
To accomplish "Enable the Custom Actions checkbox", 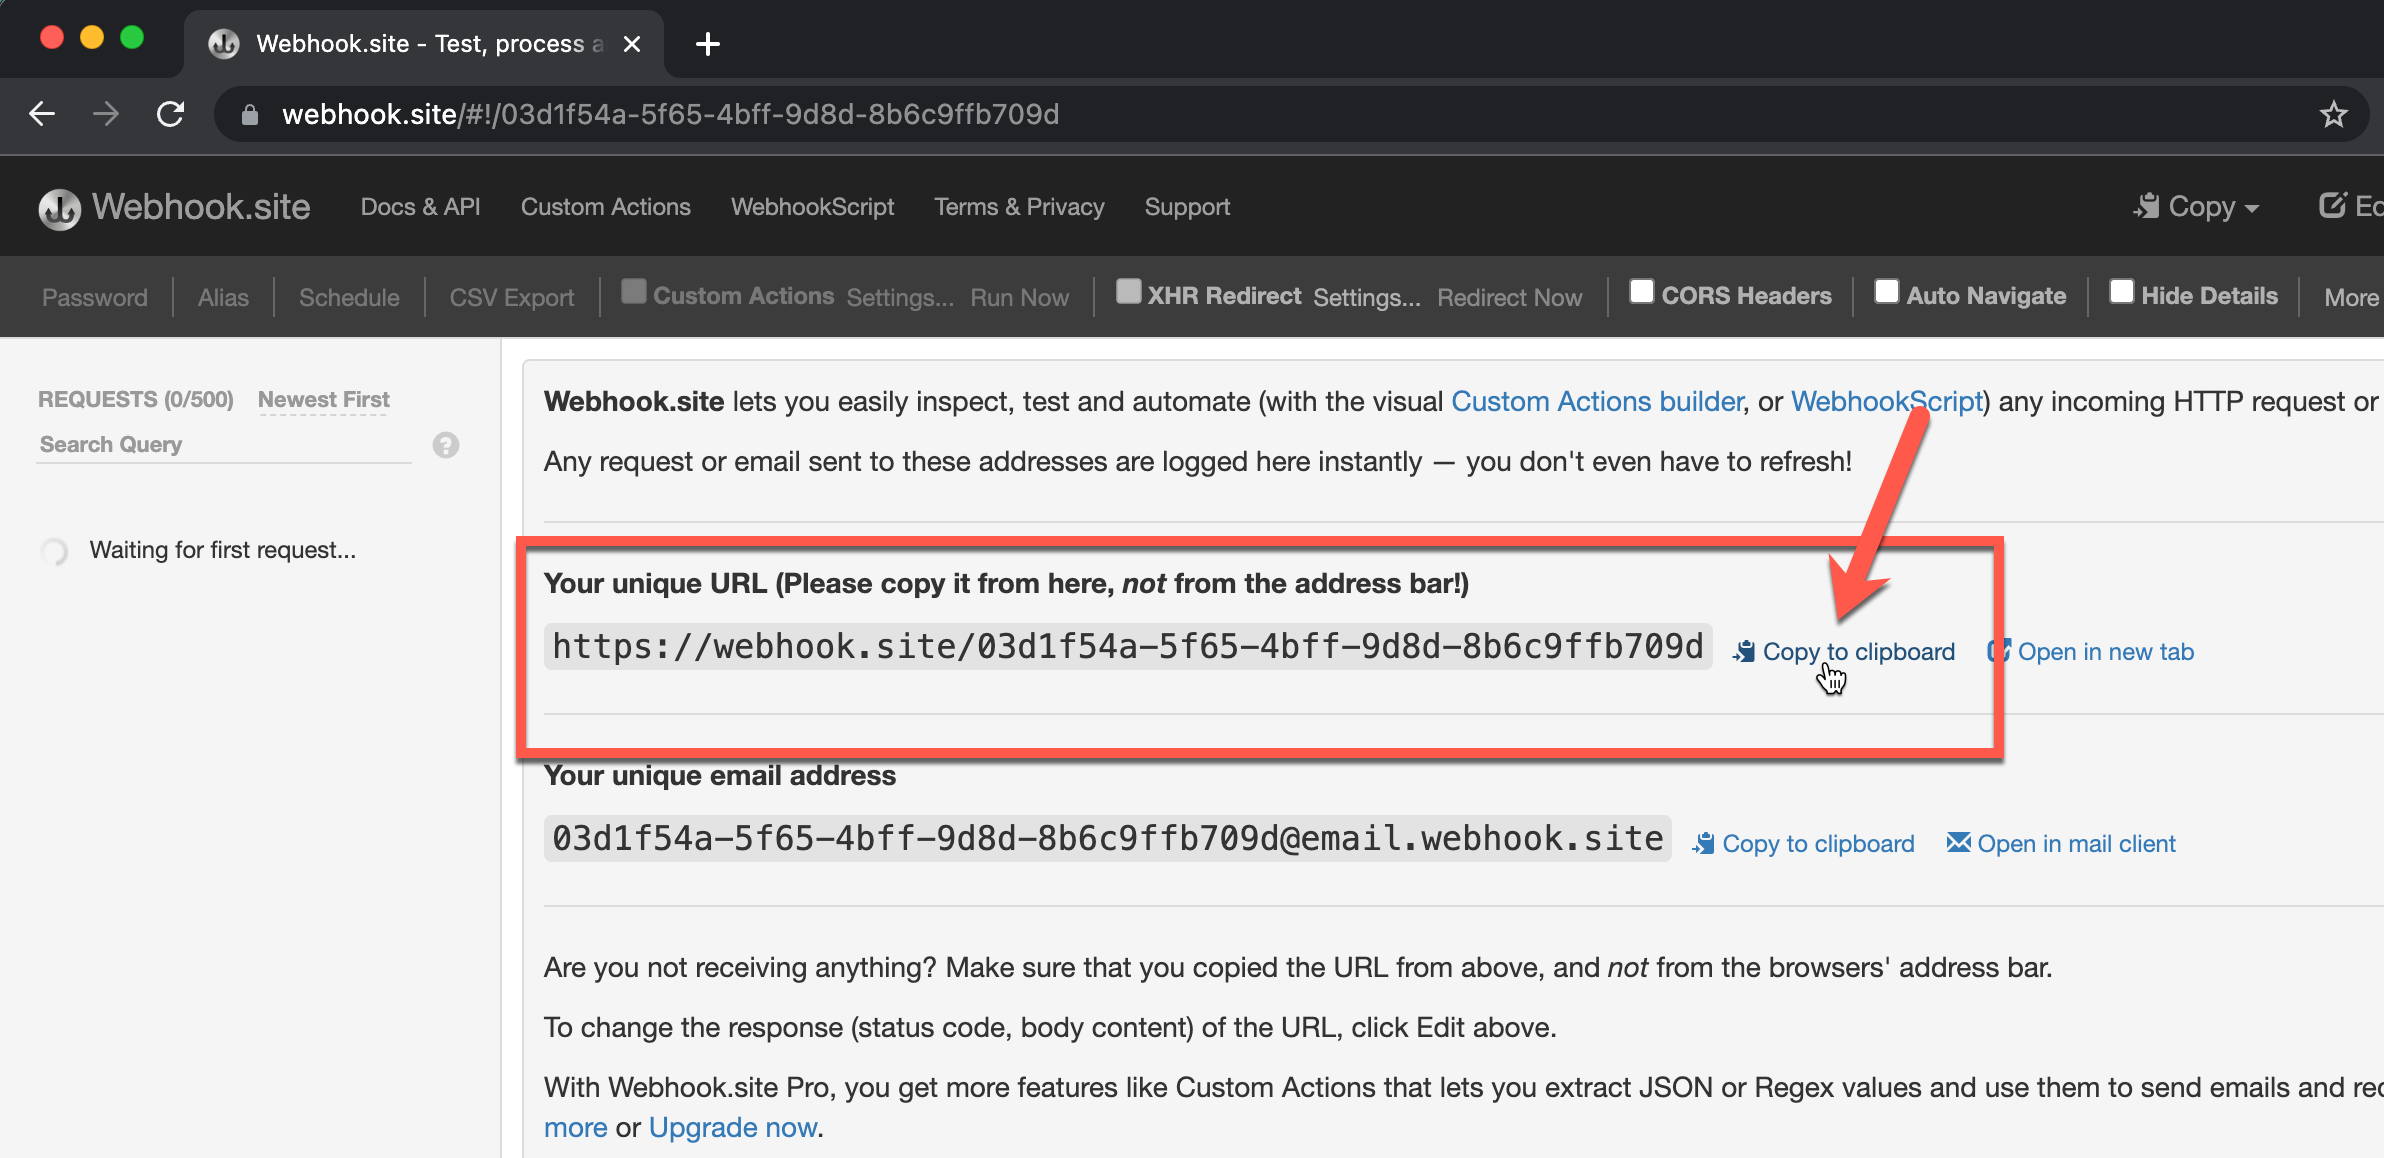I will 633,291.
